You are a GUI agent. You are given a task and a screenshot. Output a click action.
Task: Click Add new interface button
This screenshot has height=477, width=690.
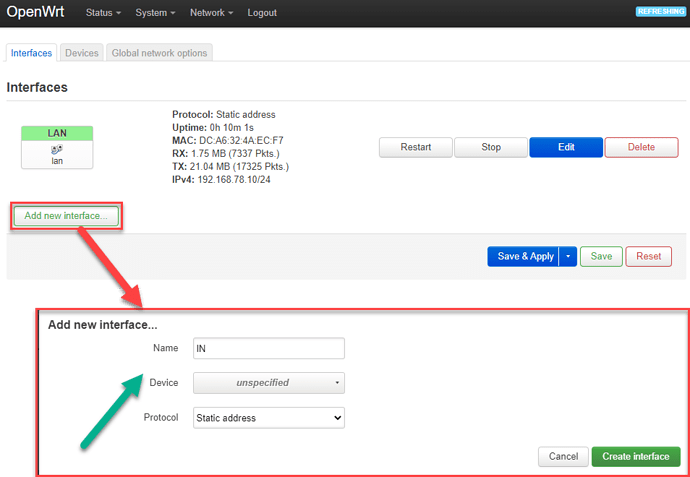66,216
